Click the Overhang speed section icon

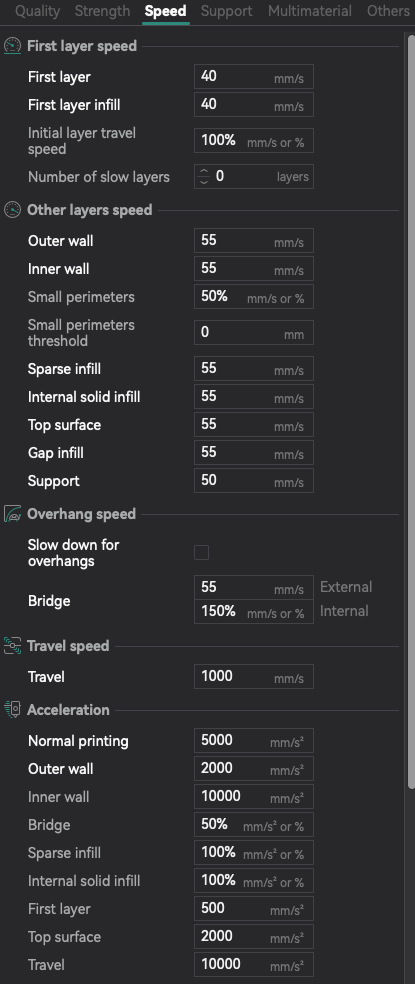coord(13,514)
